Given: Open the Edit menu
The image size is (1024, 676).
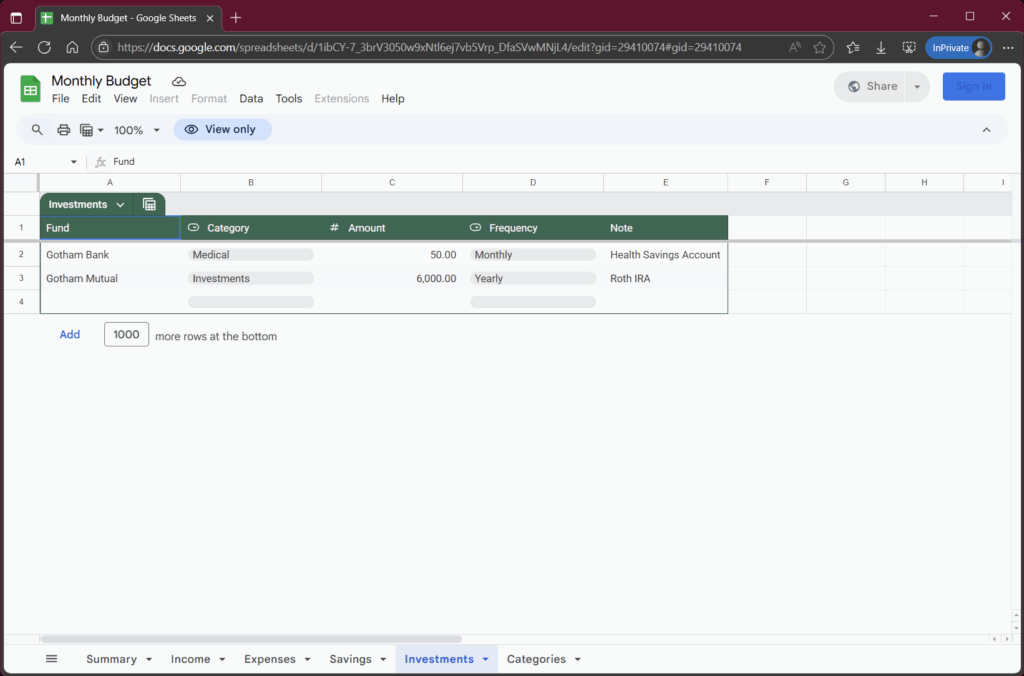Looking at the screenshot, I should click(91, 99).
